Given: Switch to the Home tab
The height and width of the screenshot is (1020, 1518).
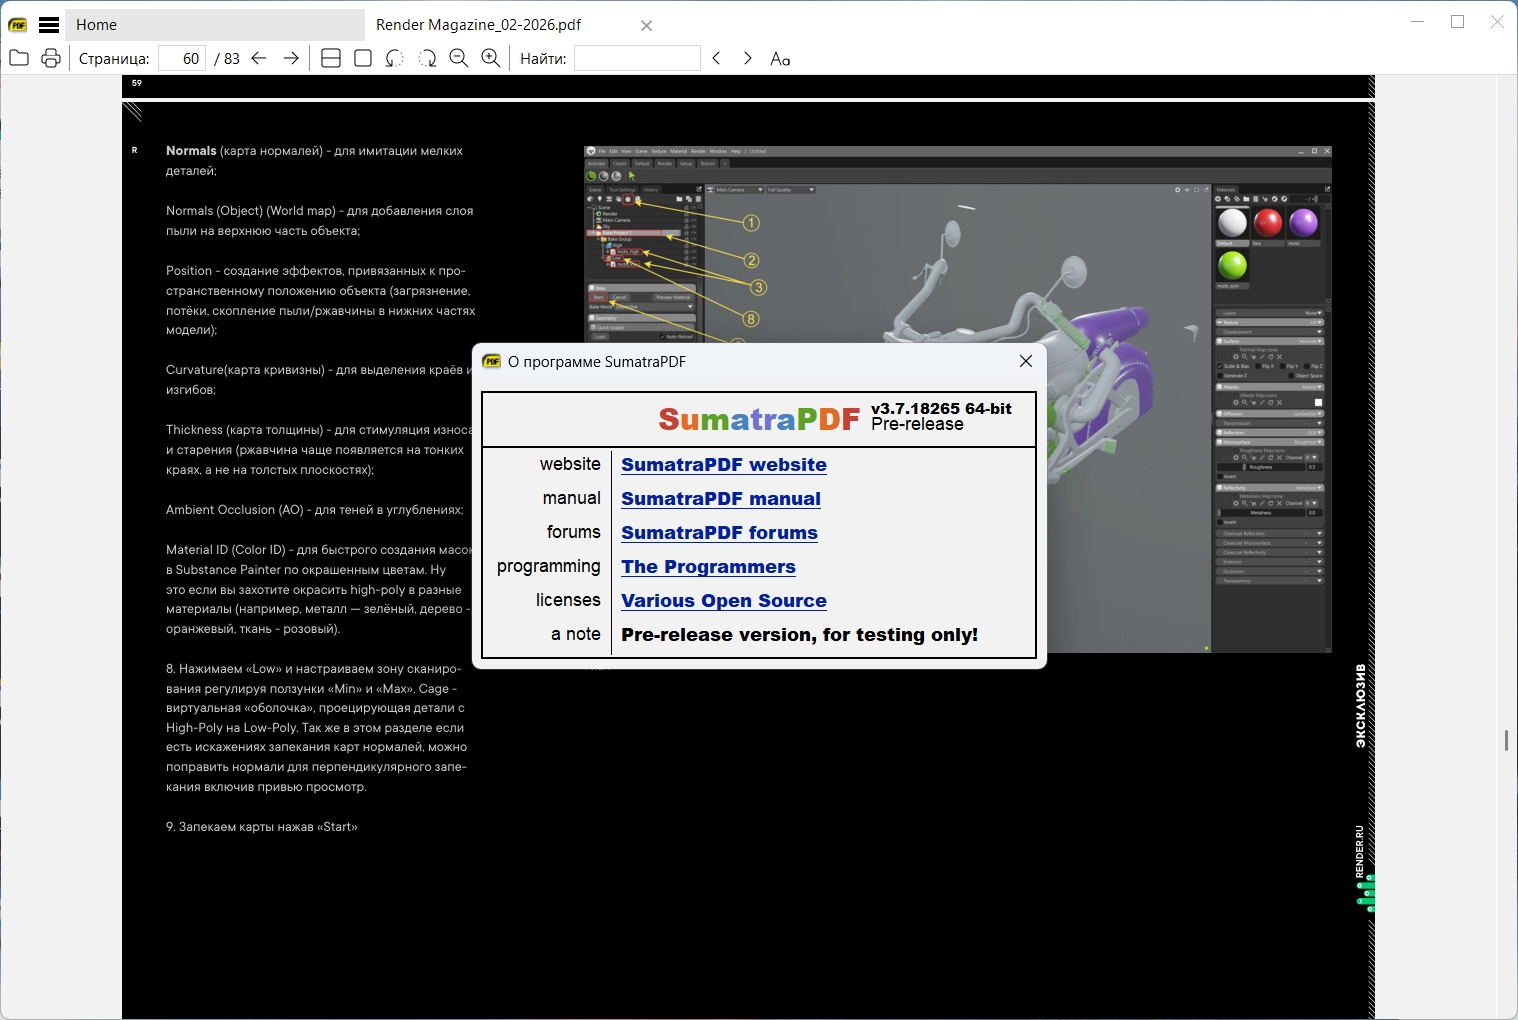Looking at the screenshot, I should pyautogui.click(x=215, y=25).
